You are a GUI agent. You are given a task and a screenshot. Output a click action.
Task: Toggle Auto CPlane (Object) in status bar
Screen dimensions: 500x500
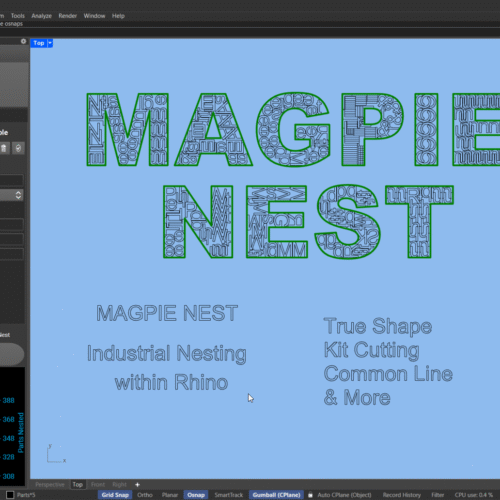[344, 495]
